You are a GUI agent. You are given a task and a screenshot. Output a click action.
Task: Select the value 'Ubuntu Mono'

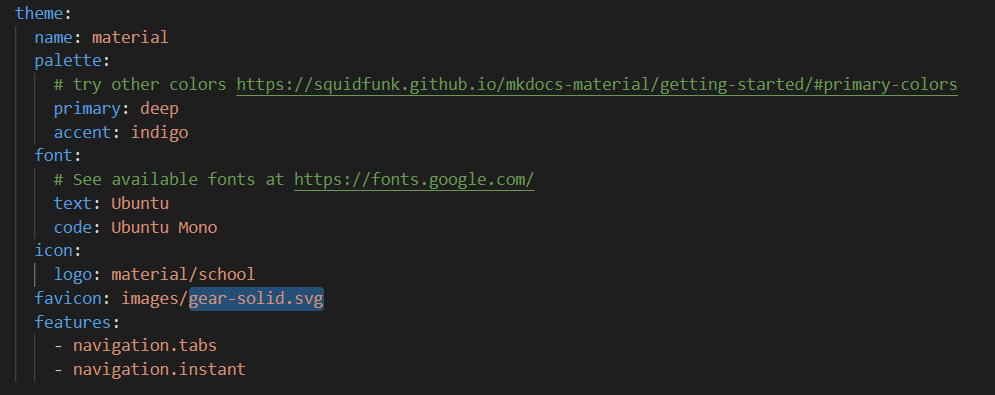click(164, 227)
